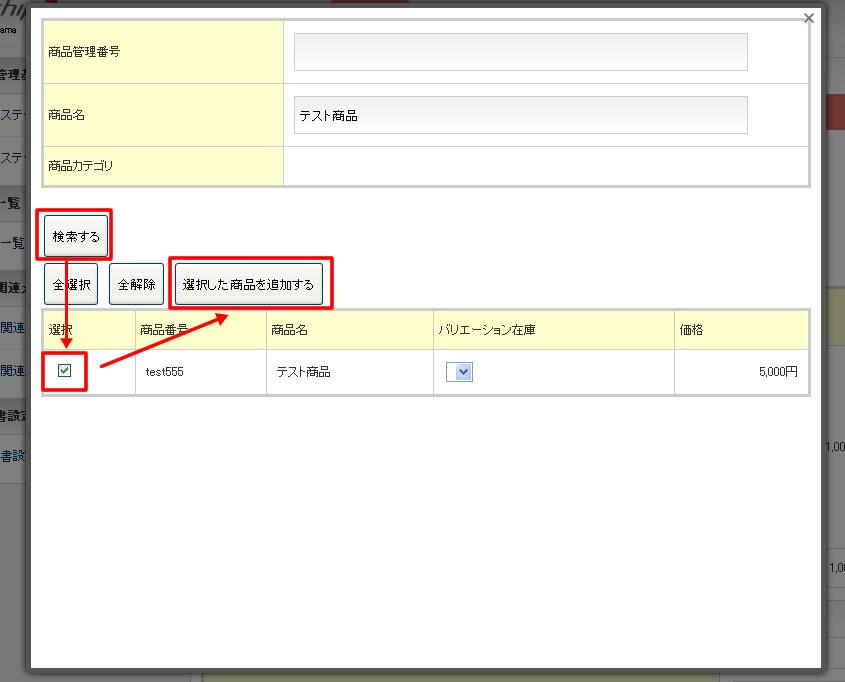Select the test555 product number cell

tap(164, 372)
